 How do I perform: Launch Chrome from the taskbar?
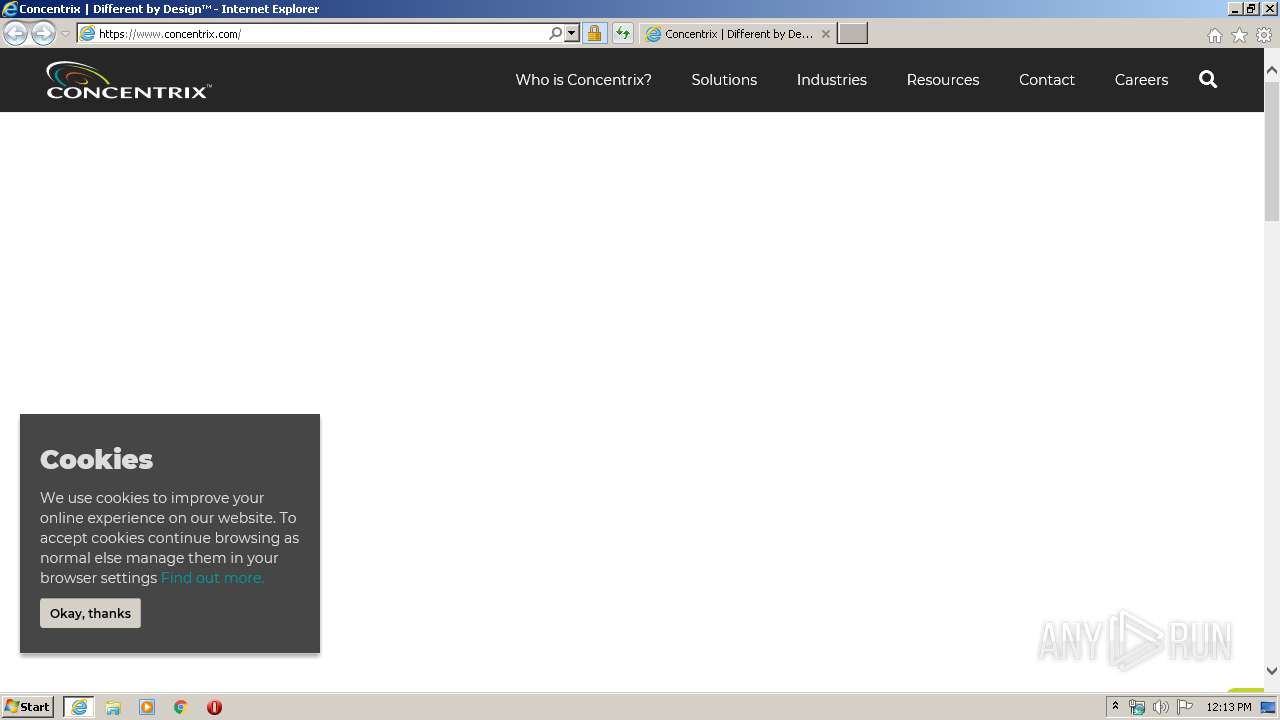pyautogui.click(x=181, y=707)
